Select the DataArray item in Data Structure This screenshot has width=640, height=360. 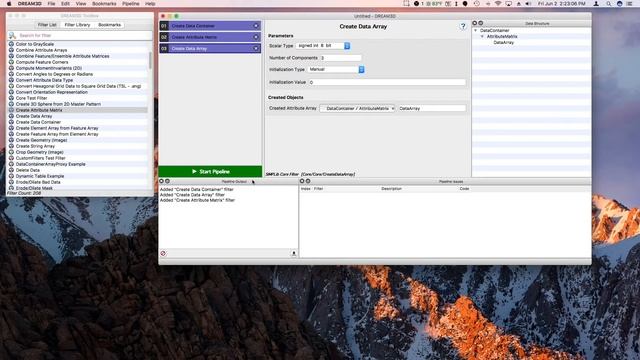pos(504,42)
